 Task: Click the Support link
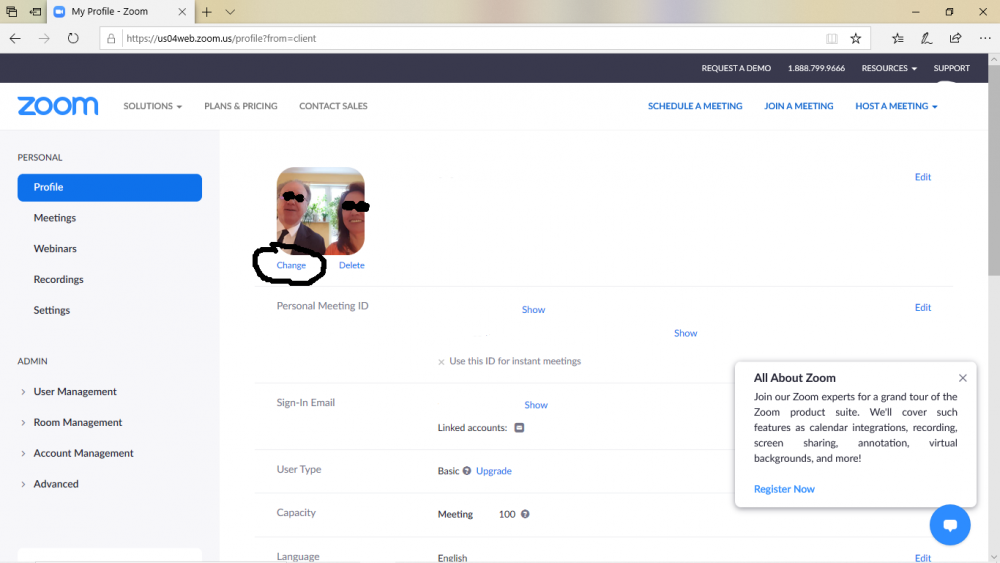[952, 68]
